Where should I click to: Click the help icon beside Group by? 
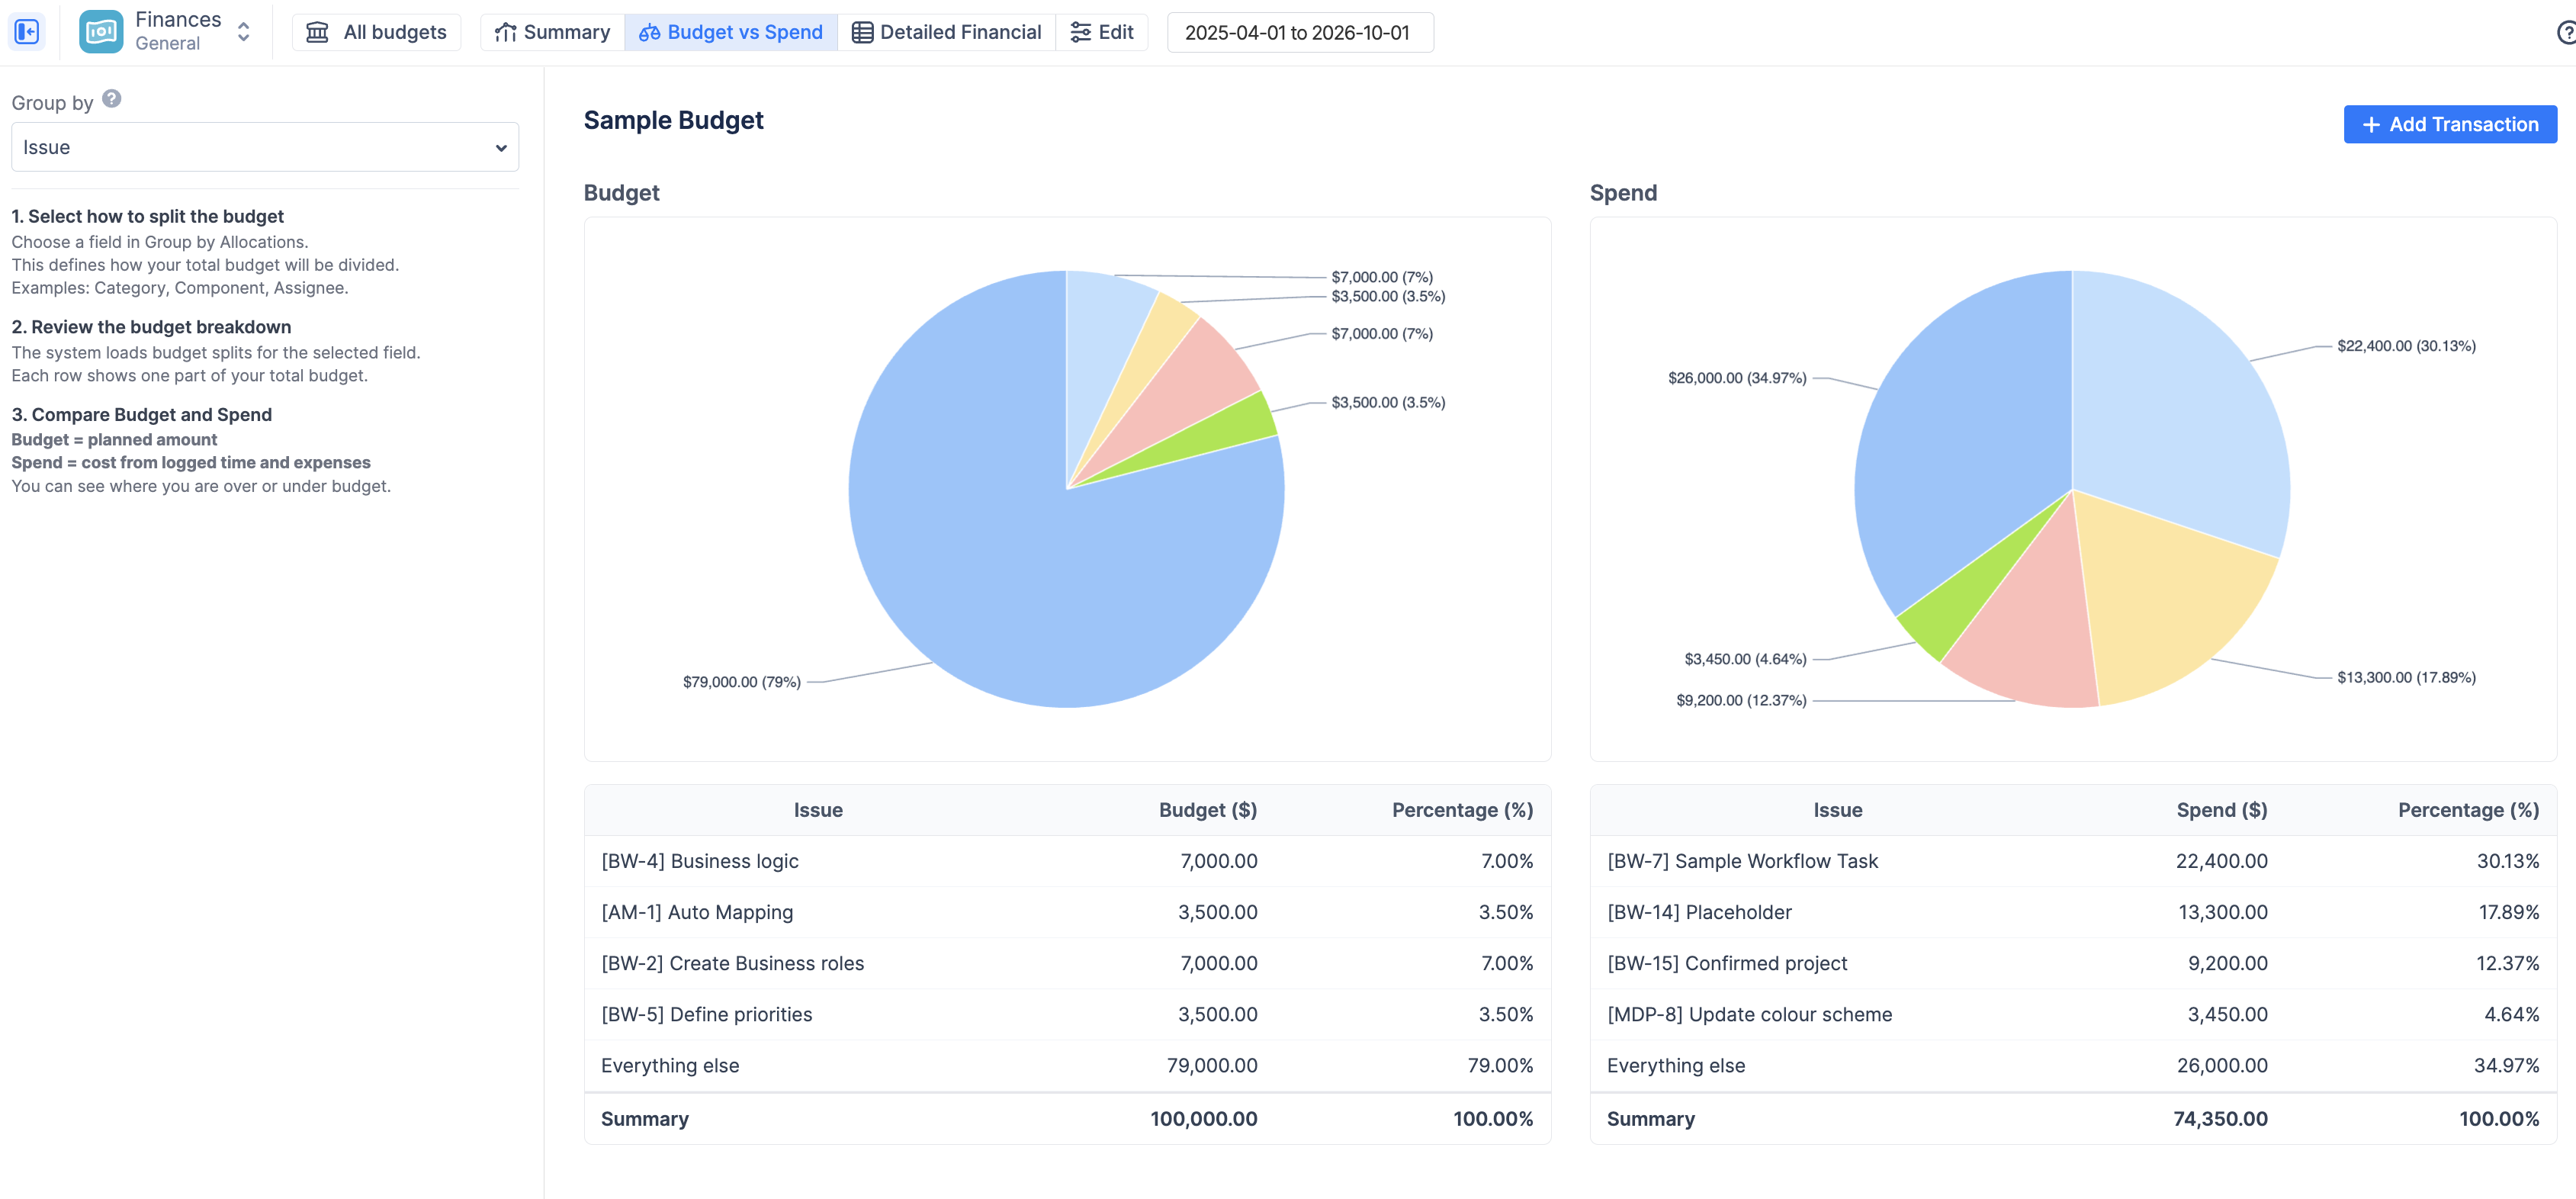pyautogui.click(x=112, y=99)
